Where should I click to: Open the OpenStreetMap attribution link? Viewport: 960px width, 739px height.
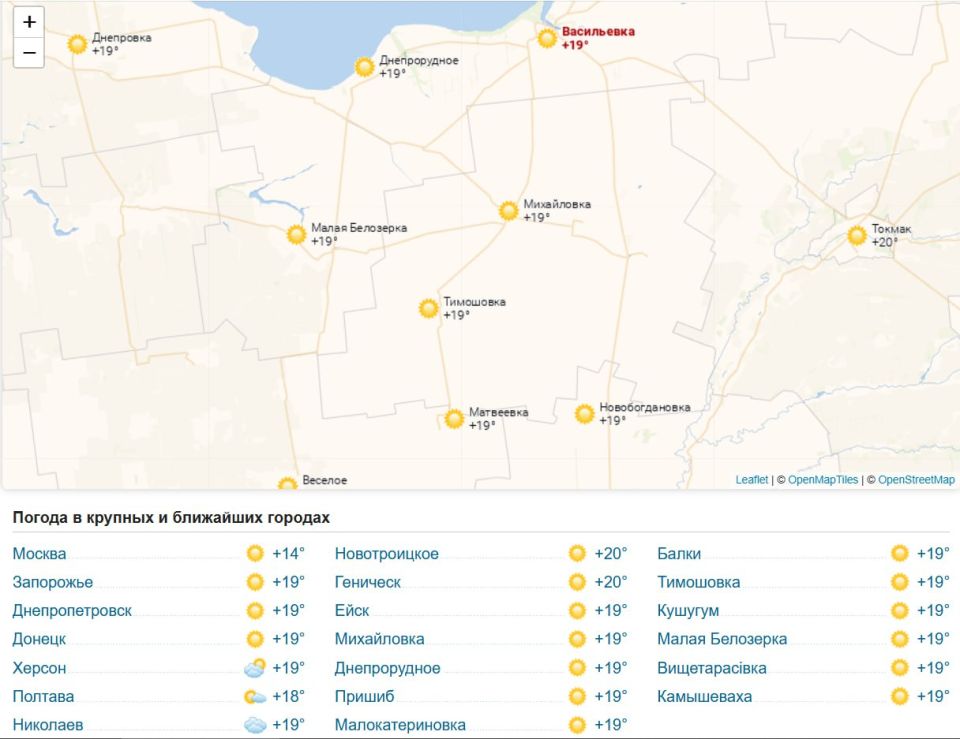(x=915, y=480)
